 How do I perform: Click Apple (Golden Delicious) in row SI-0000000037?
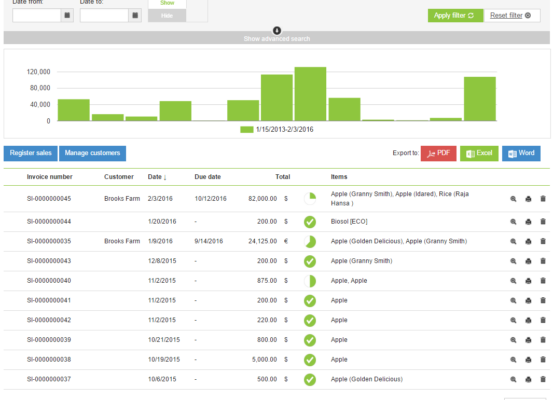tap(367, 380)
